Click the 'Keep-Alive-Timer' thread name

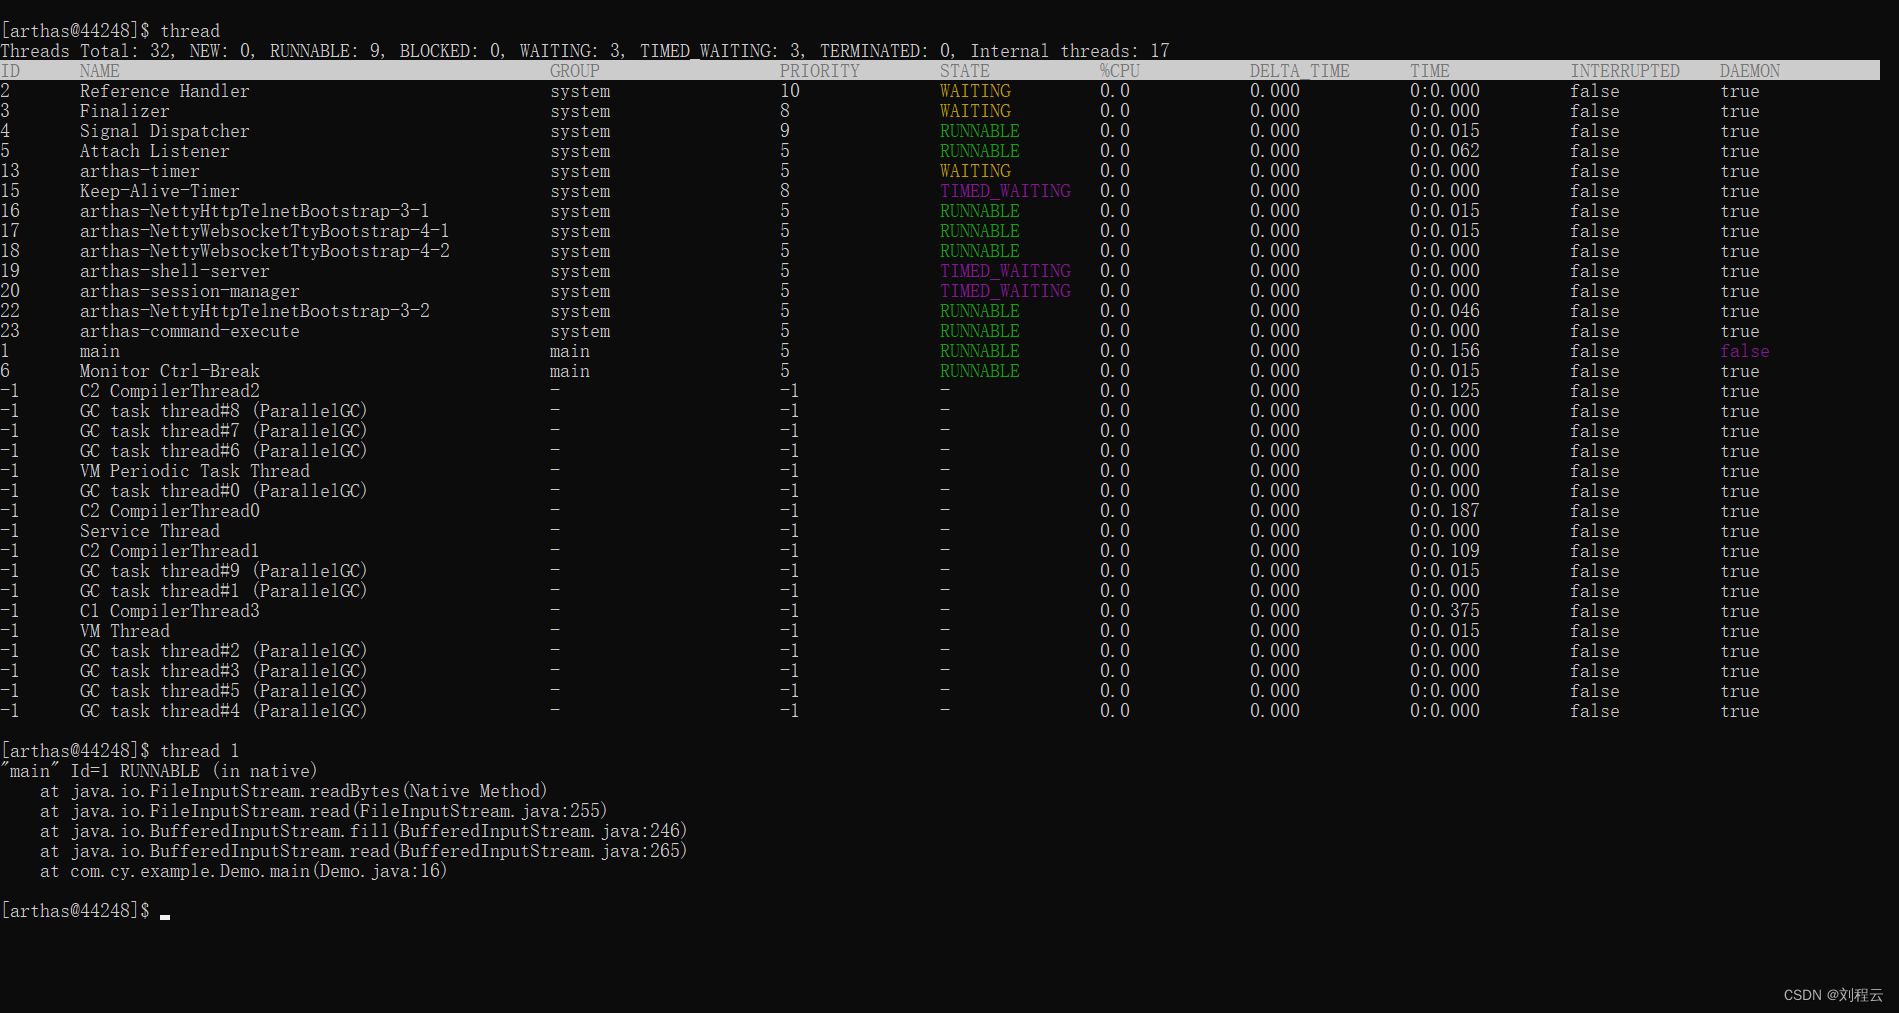pos(160,191)
